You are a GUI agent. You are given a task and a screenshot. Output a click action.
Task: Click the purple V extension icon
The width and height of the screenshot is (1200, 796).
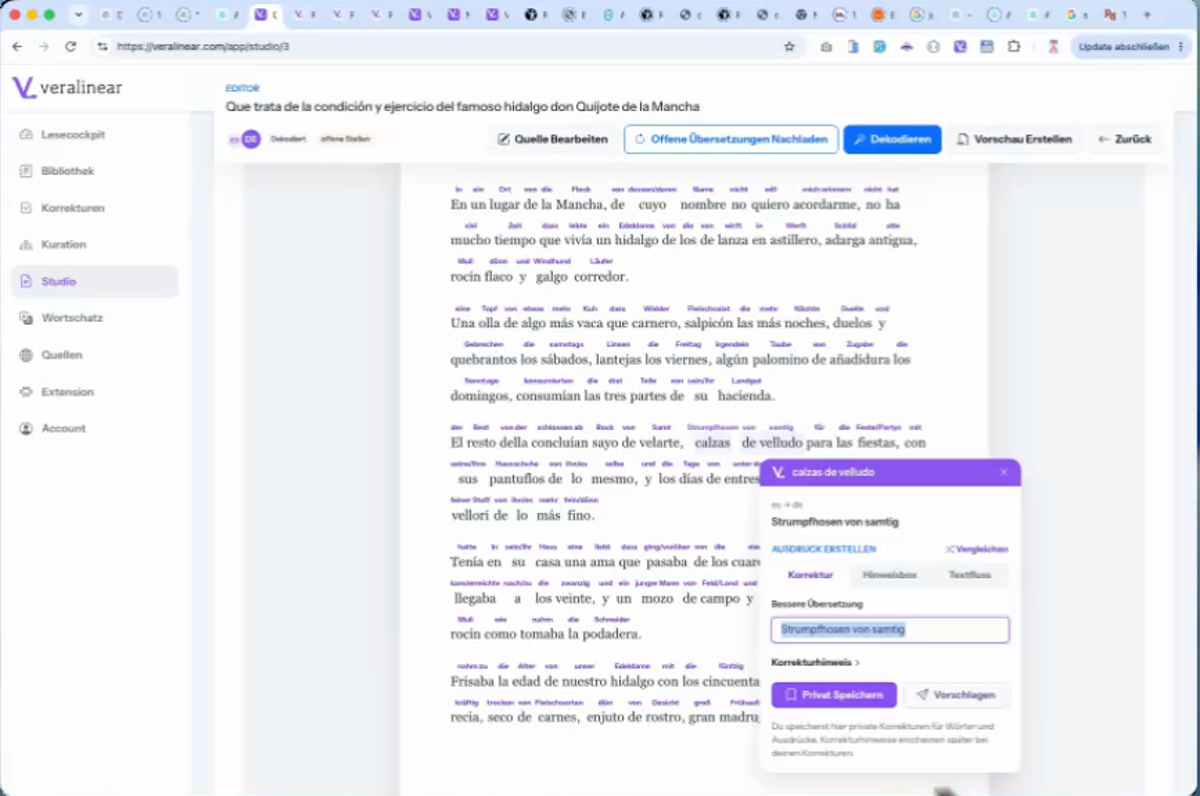(960, 46)
